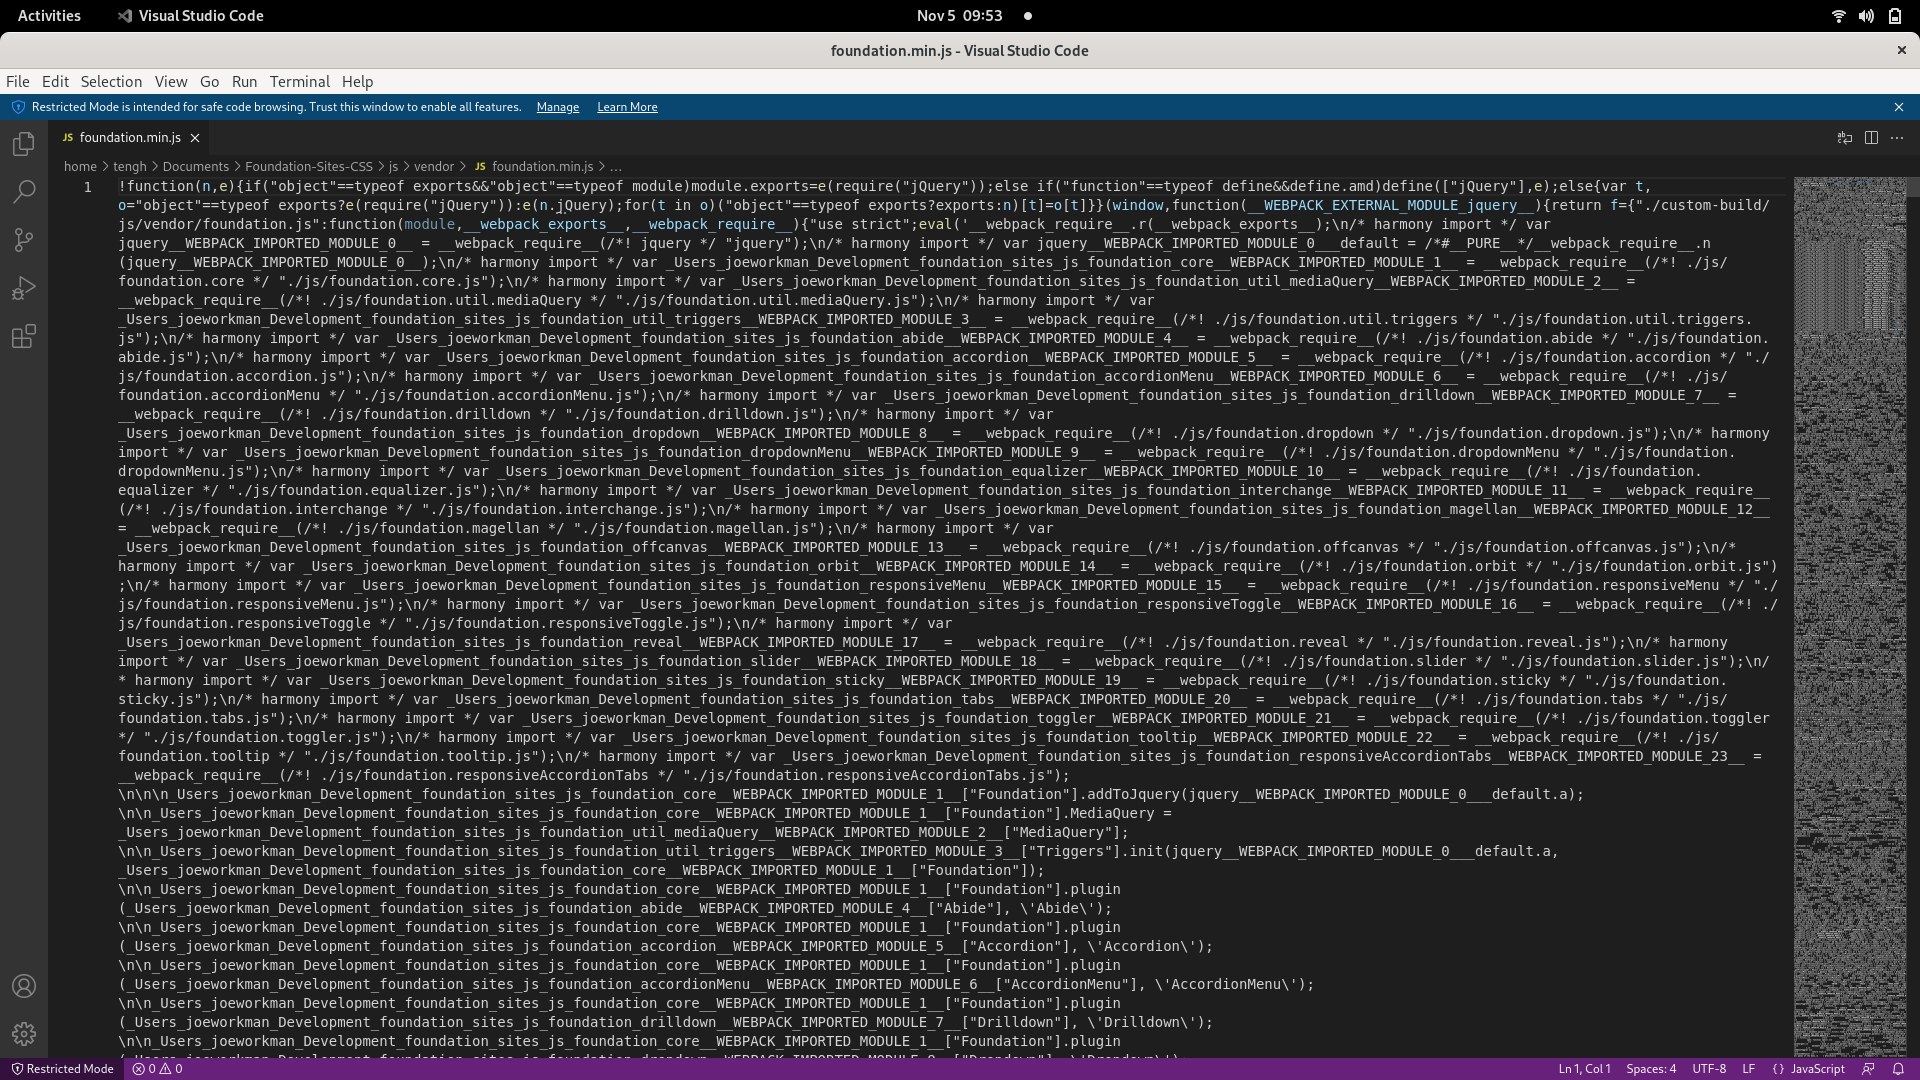Viewport: 1920px width, 1080px height.
Task: Select the foundation.min.js editor tab
Action: click(130, 137)
